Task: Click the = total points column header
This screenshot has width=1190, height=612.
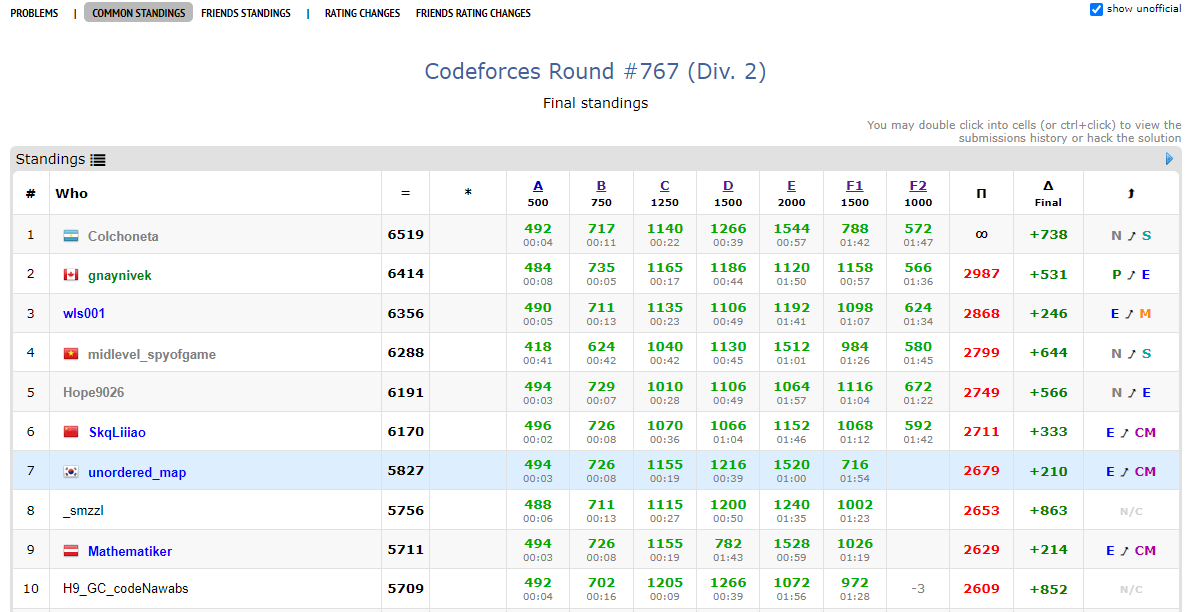Action: [405, 194]
